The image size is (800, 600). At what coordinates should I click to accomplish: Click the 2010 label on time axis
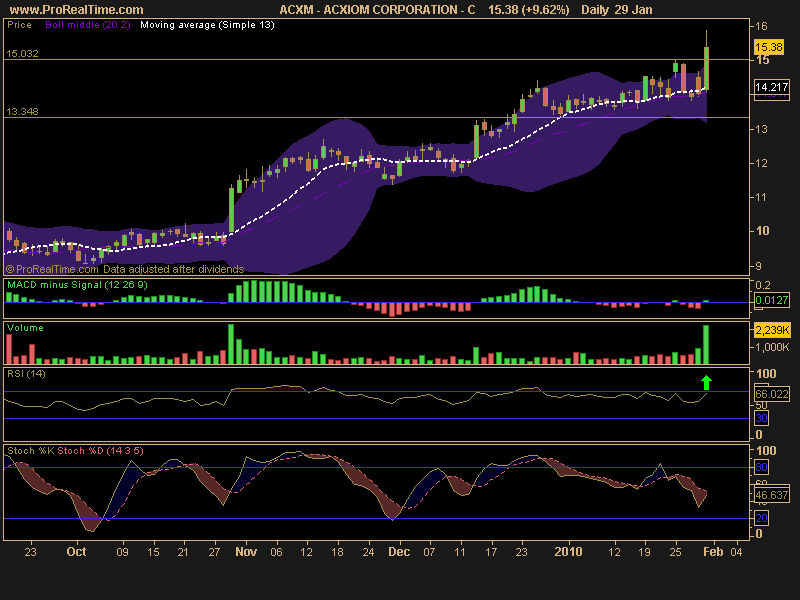tap(568, 552)
